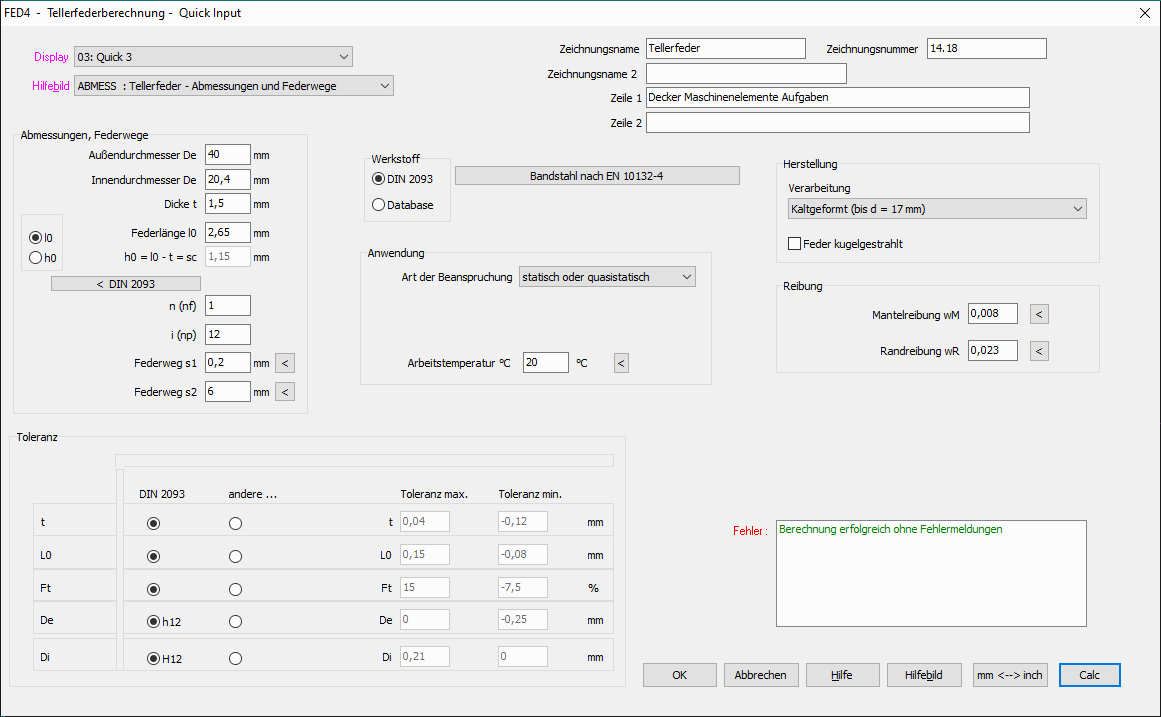Expand the Hilfebild selection dropdown
The image size is (1161, 717).
(234, 86)
